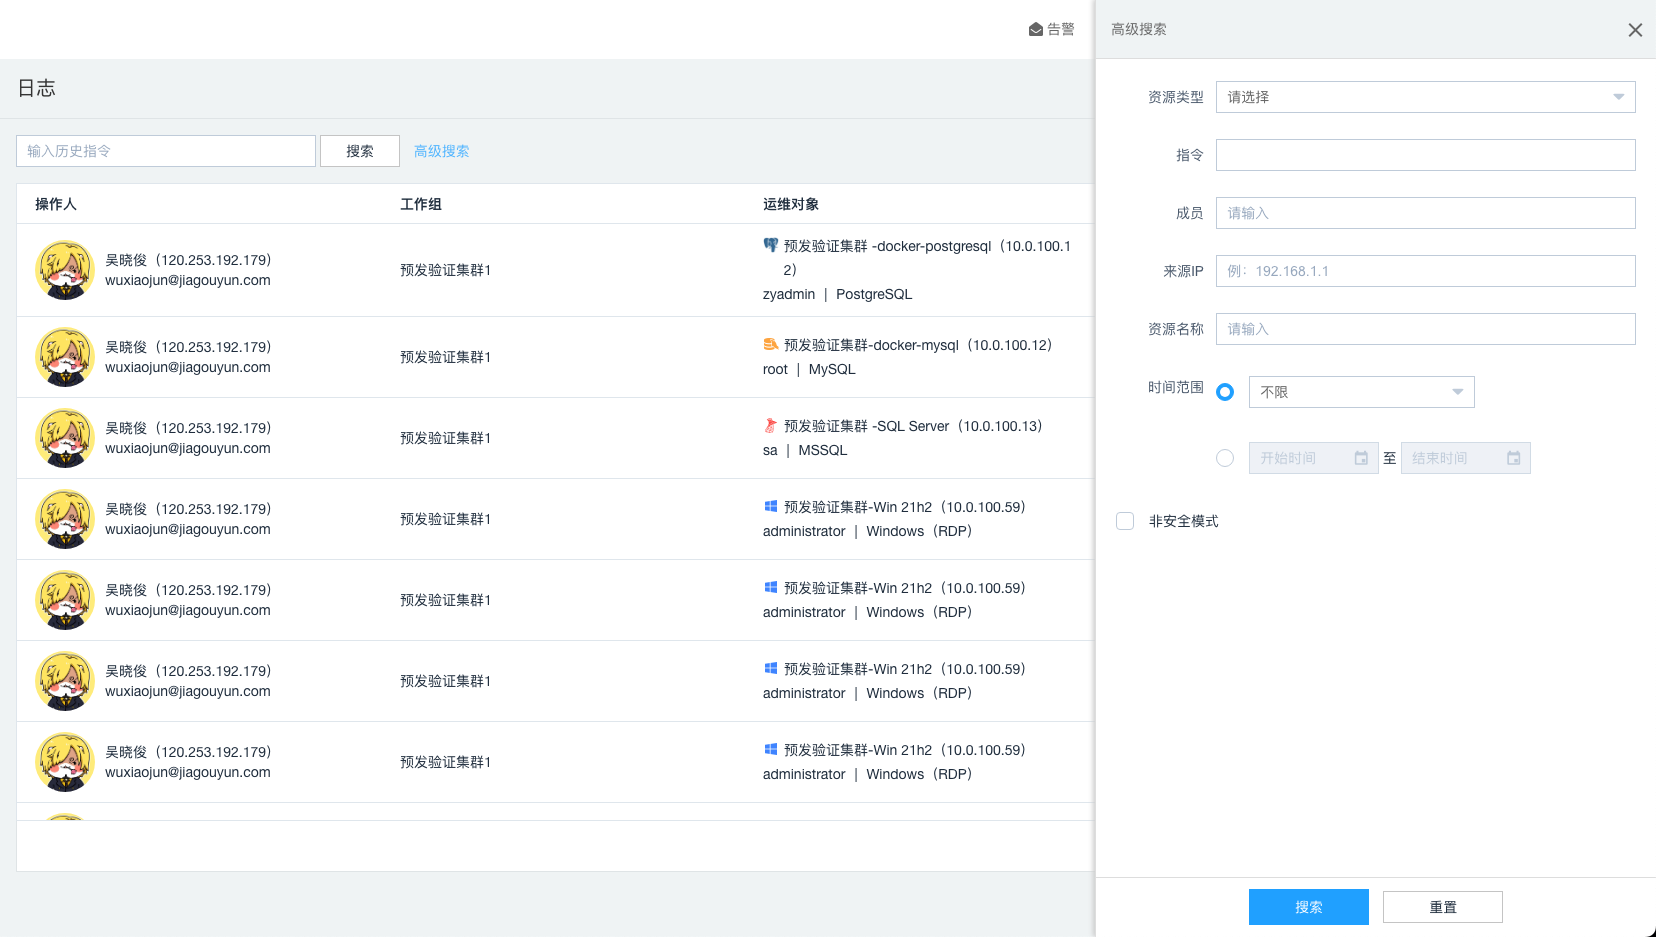
Task: Click the 输入历史指令 search field
Action: coord(166,151)
